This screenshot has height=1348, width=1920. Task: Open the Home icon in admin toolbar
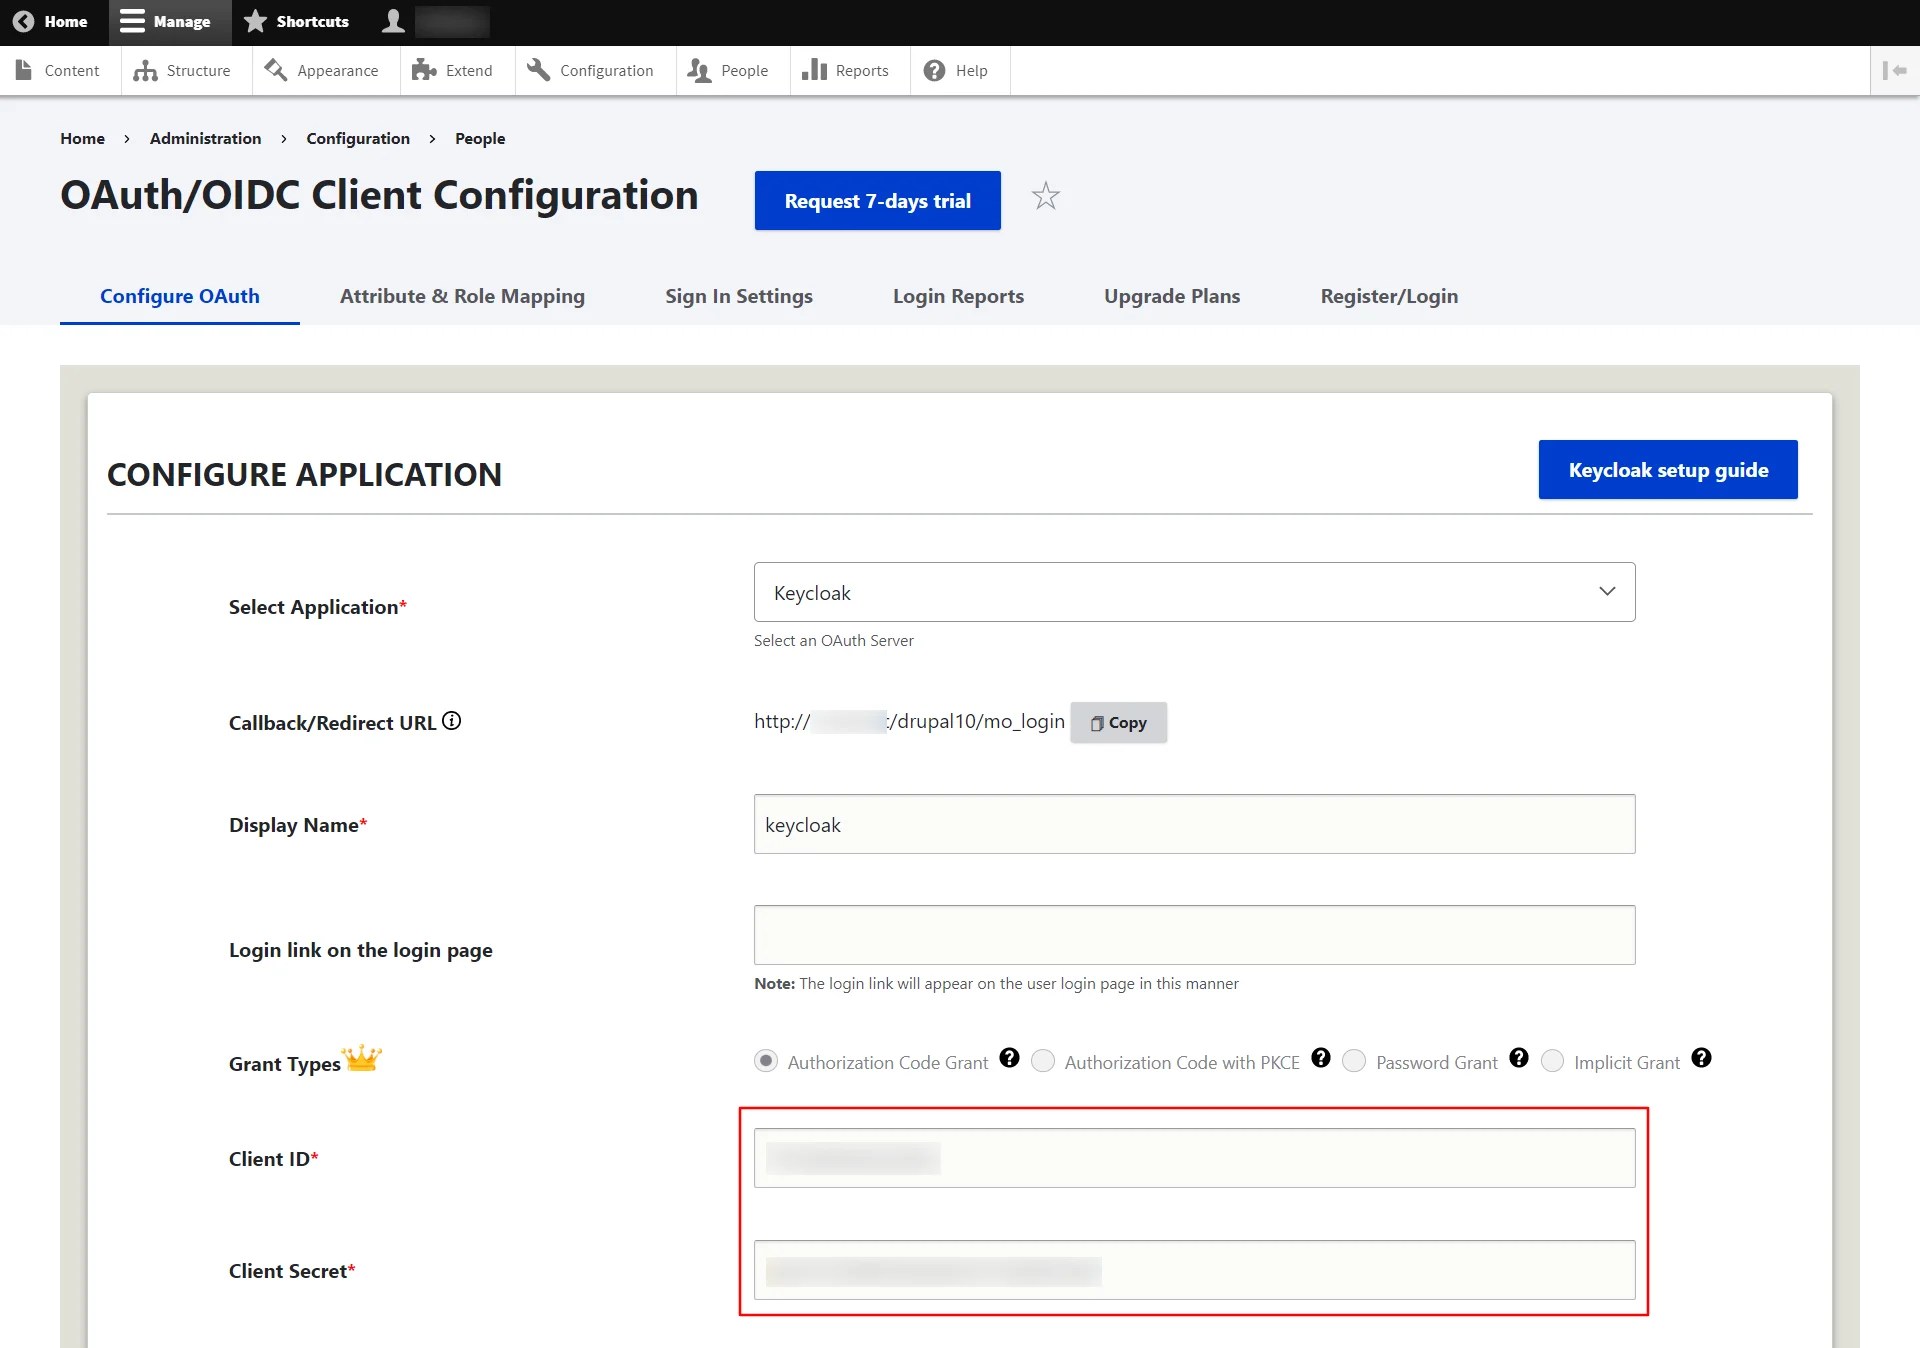tap(24, 21)
